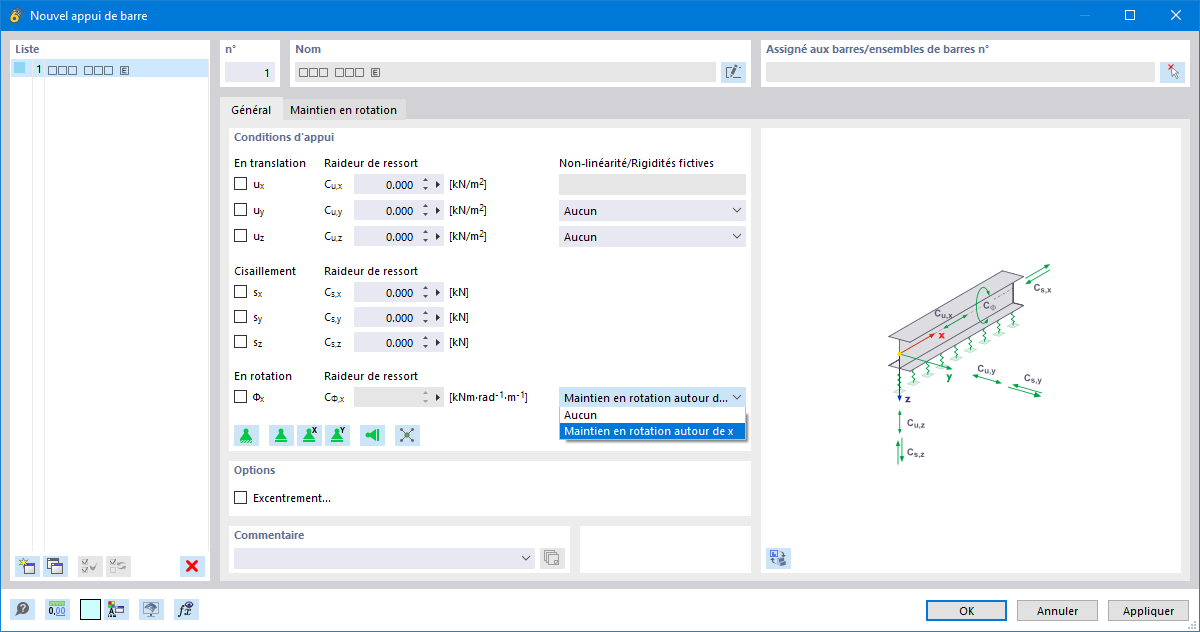This screenshot has height=632, width=1200.
Task: Delete list item with red X
Action: (192, 566)
